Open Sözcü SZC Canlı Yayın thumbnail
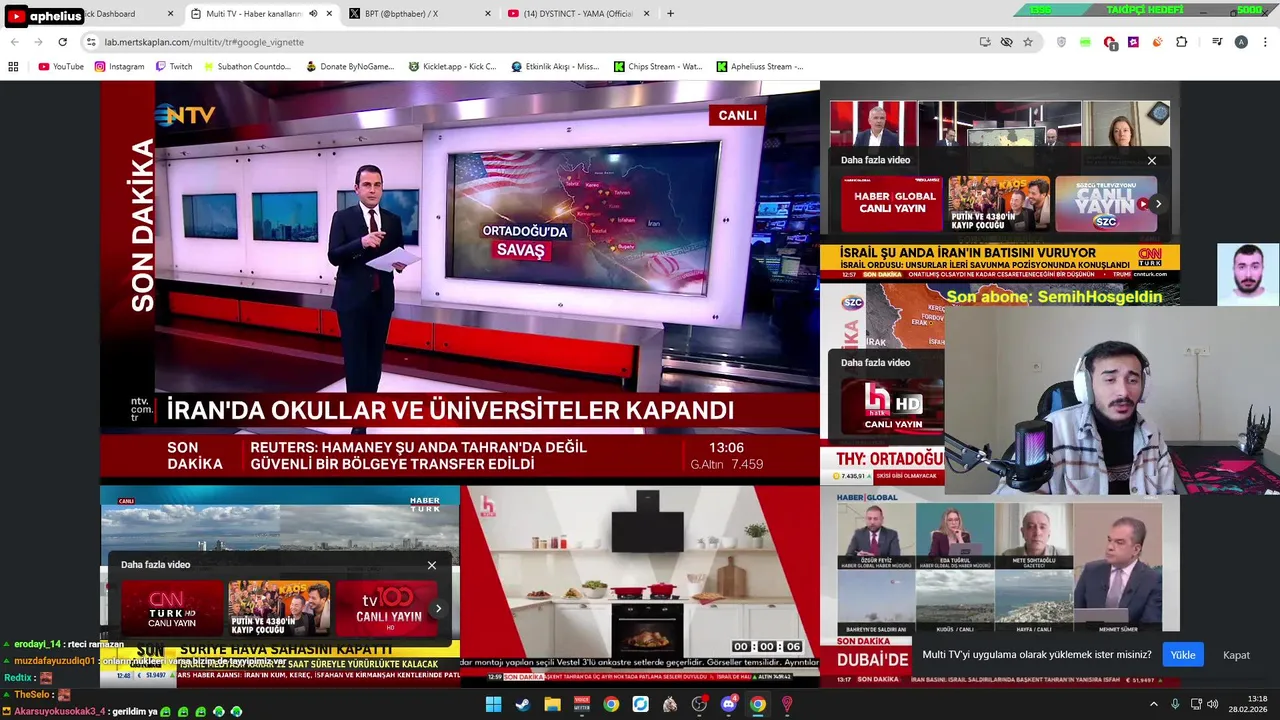The height and width of the screenshot is (720, 1280). [1106, 204]
